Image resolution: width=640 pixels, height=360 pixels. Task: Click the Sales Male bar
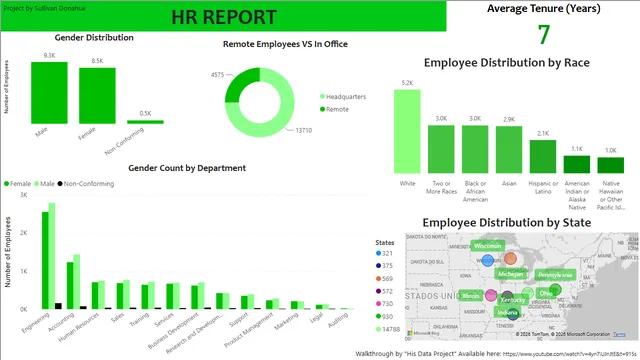coord(127,294)
